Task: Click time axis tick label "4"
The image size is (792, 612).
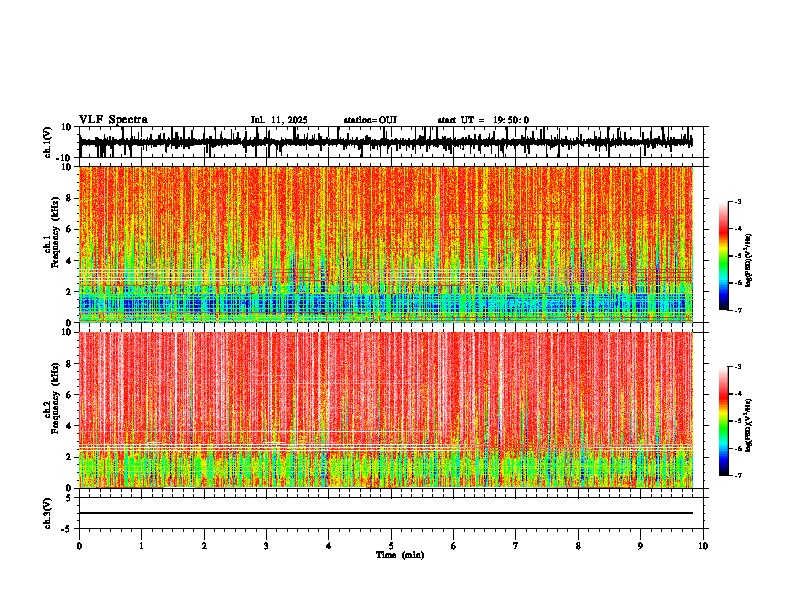Action: click(329, 546)
